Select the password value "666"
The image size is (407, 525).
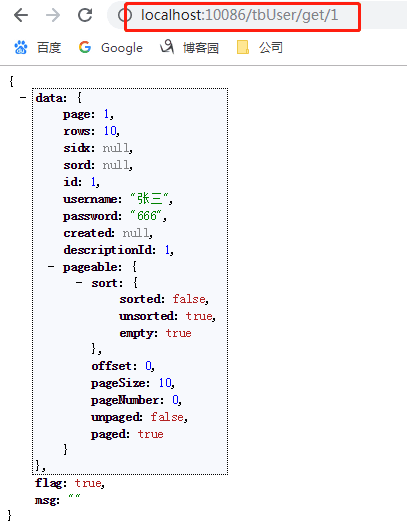[x=146, y=216]
